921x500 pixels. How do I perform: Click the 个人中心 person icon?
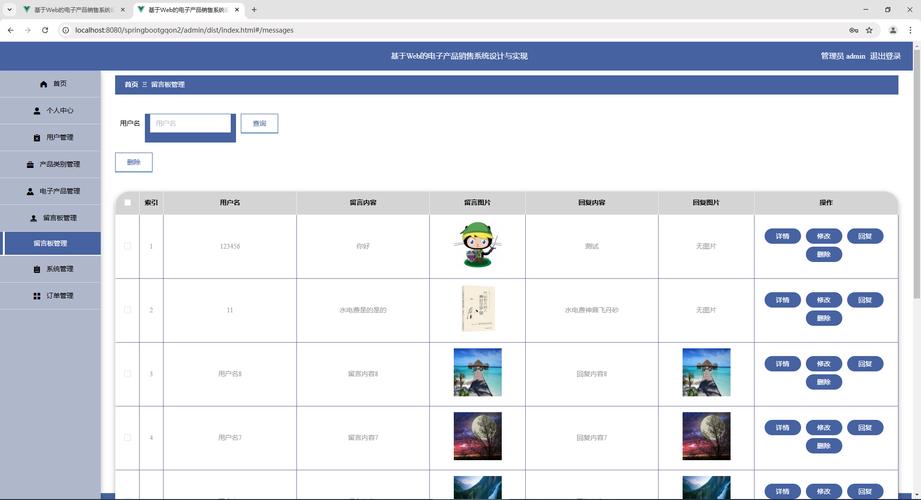click(36, 110)
